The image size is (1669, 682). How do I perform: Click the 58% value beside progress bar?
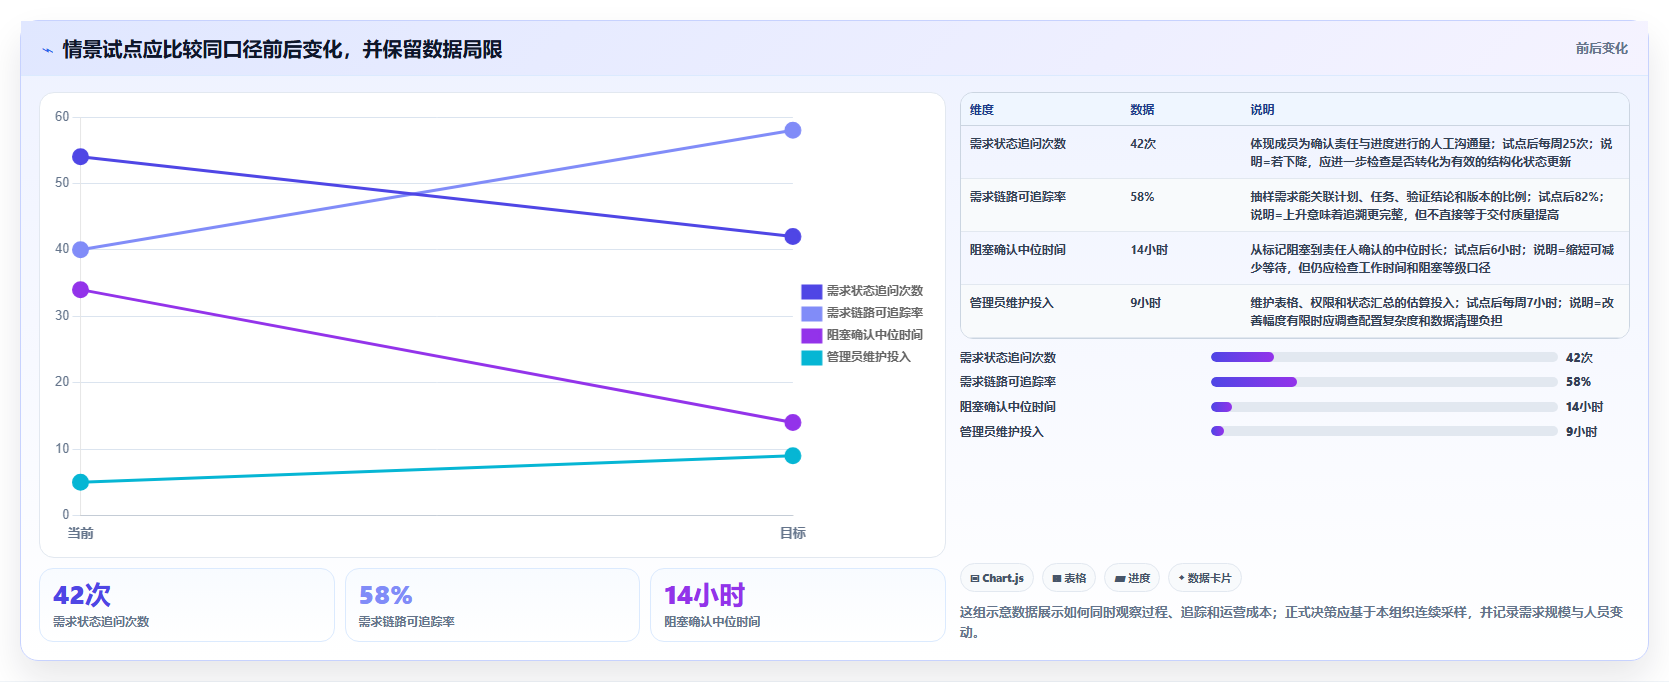1578,382
